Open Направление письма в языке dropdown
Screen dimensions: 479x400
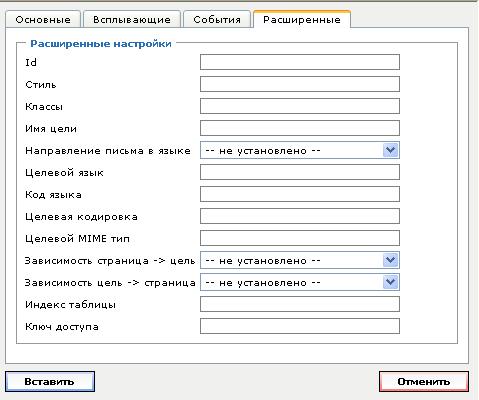click(x=300, y=150)
